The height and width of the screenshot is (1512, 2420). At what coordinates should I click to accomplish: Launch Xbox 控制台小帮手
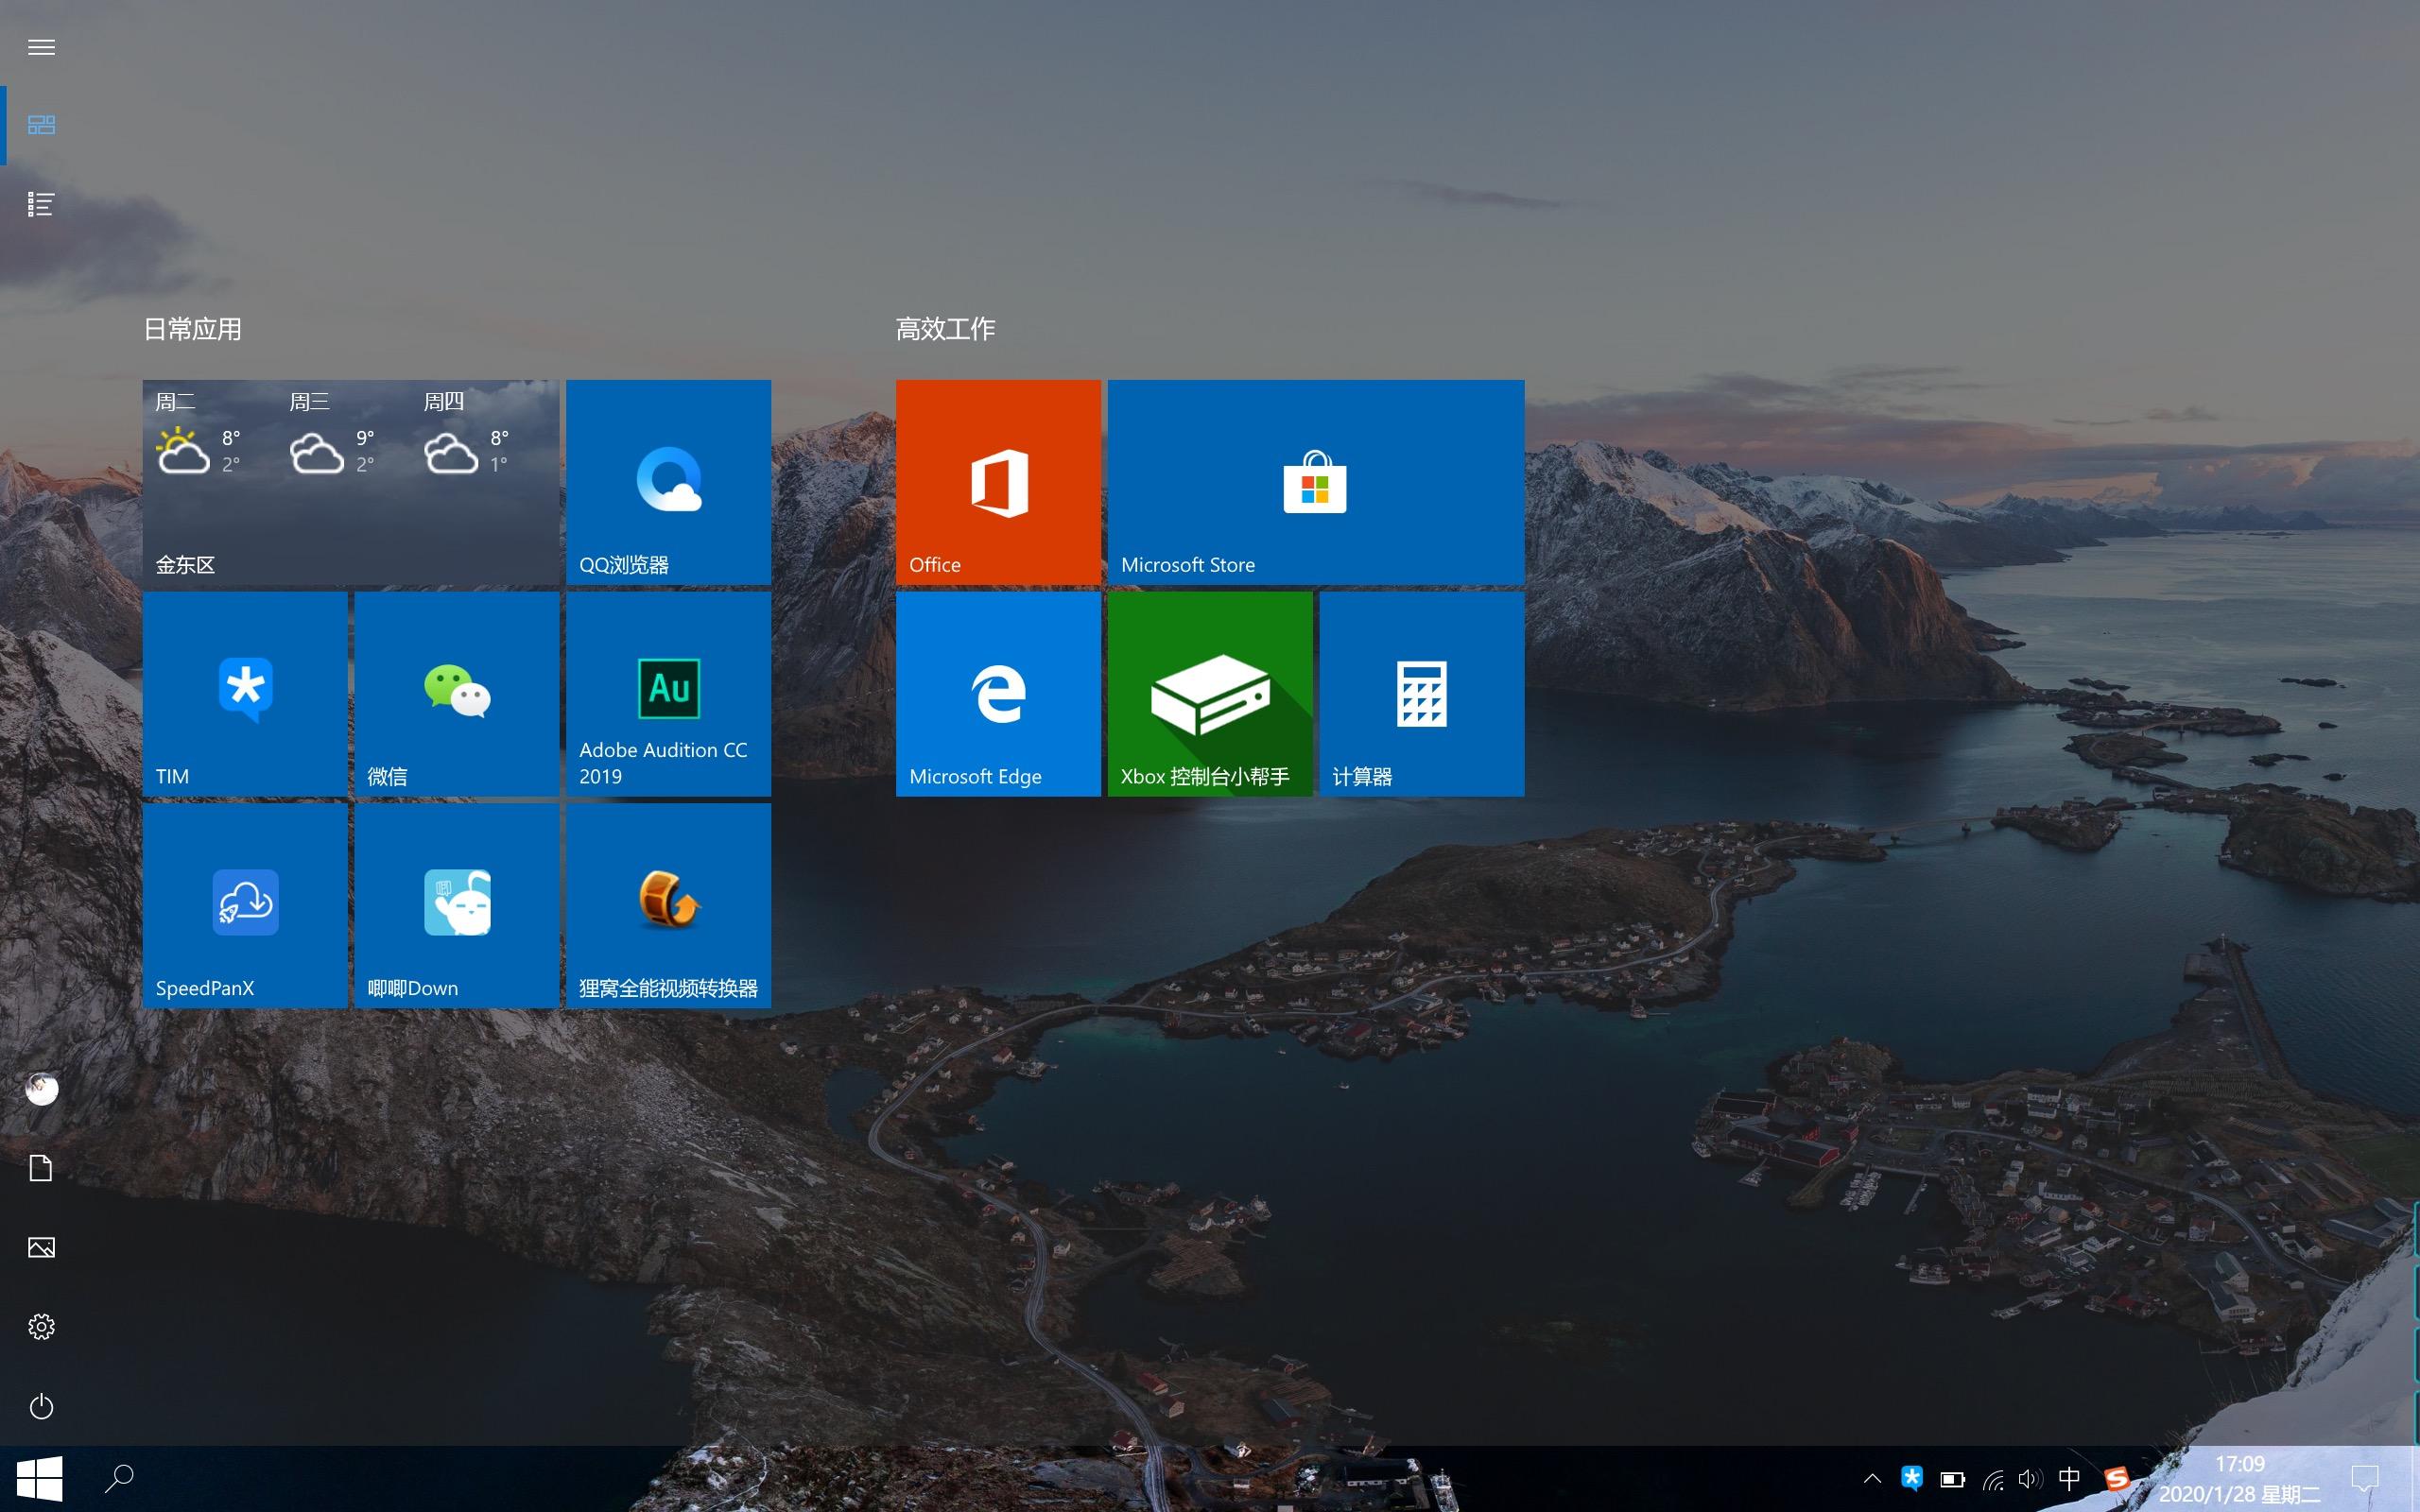point(1209,693)
